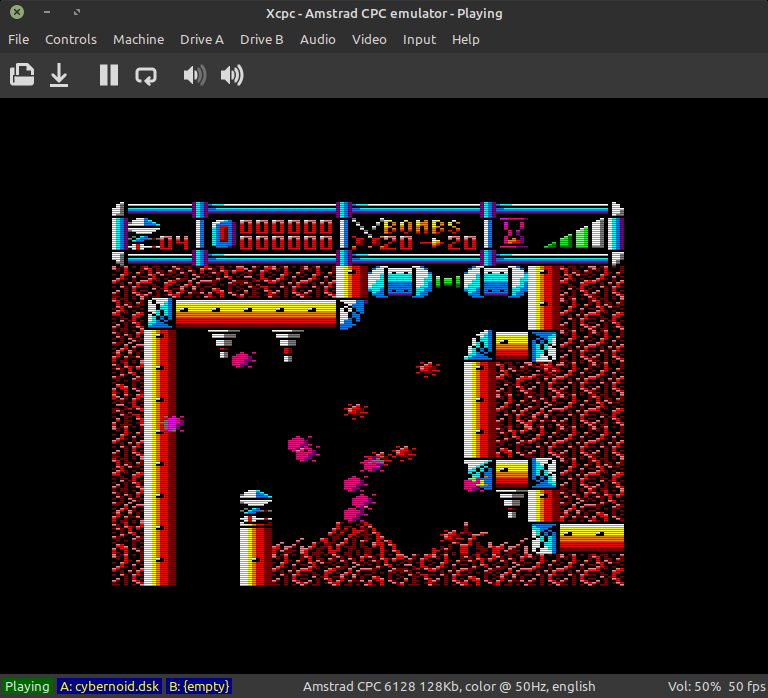Open the Input menu
768x698 pixels.
point(419,39)
